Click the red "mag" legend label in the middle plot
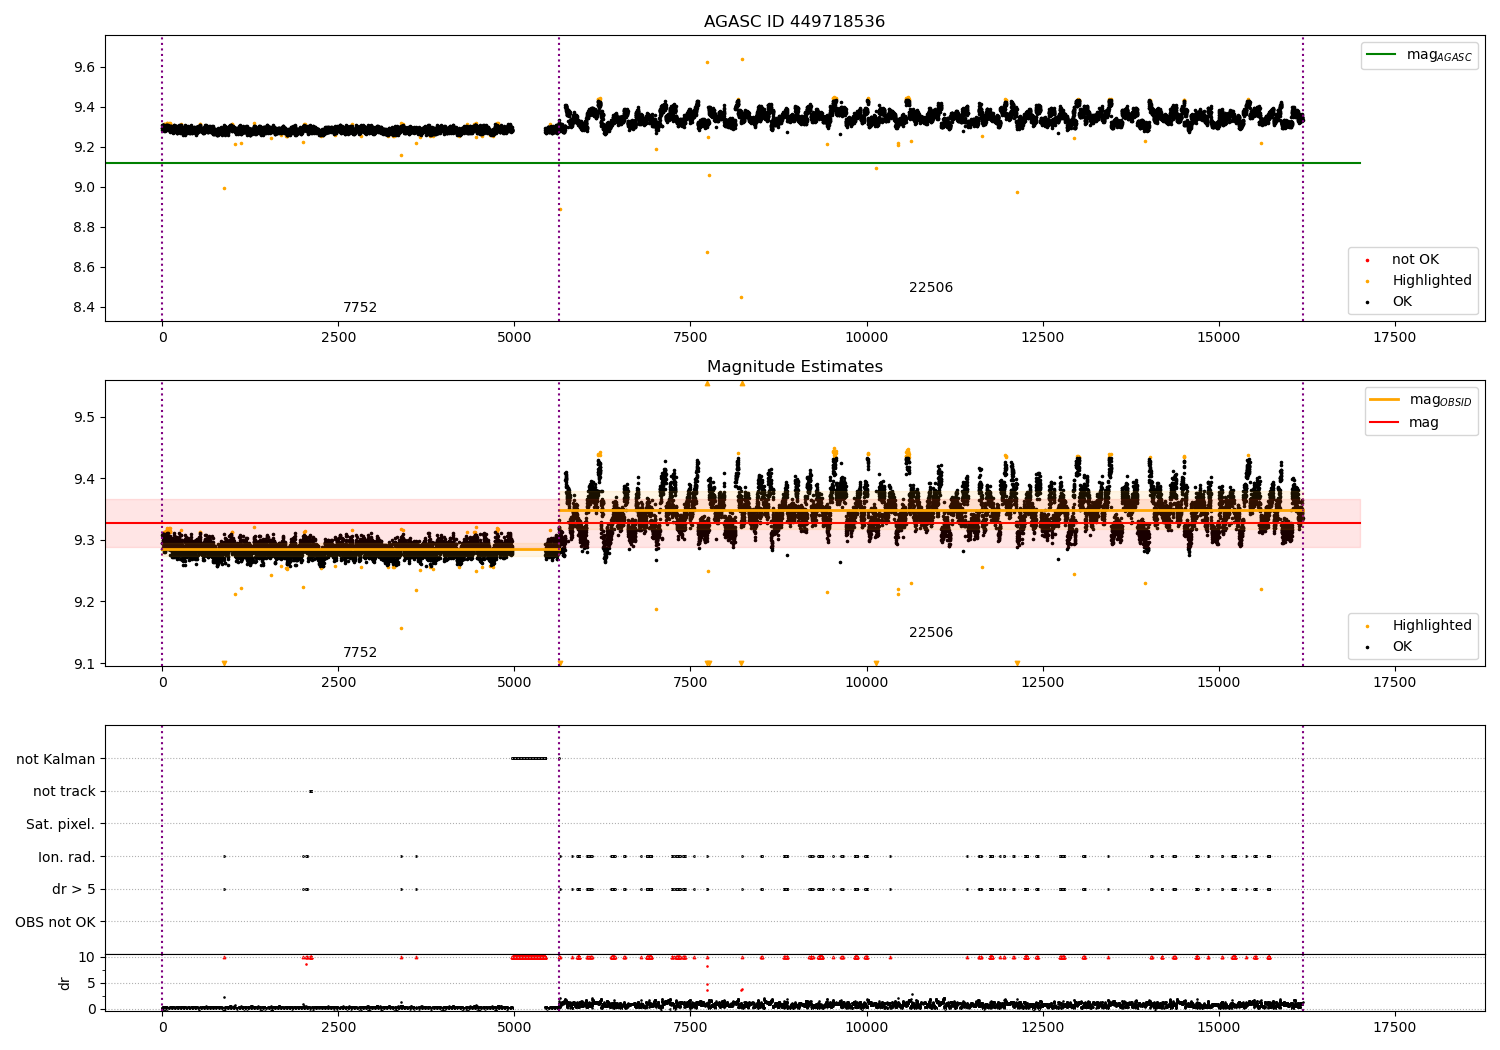Viewport: 1500px width, 1050px height. (1424, 423)
